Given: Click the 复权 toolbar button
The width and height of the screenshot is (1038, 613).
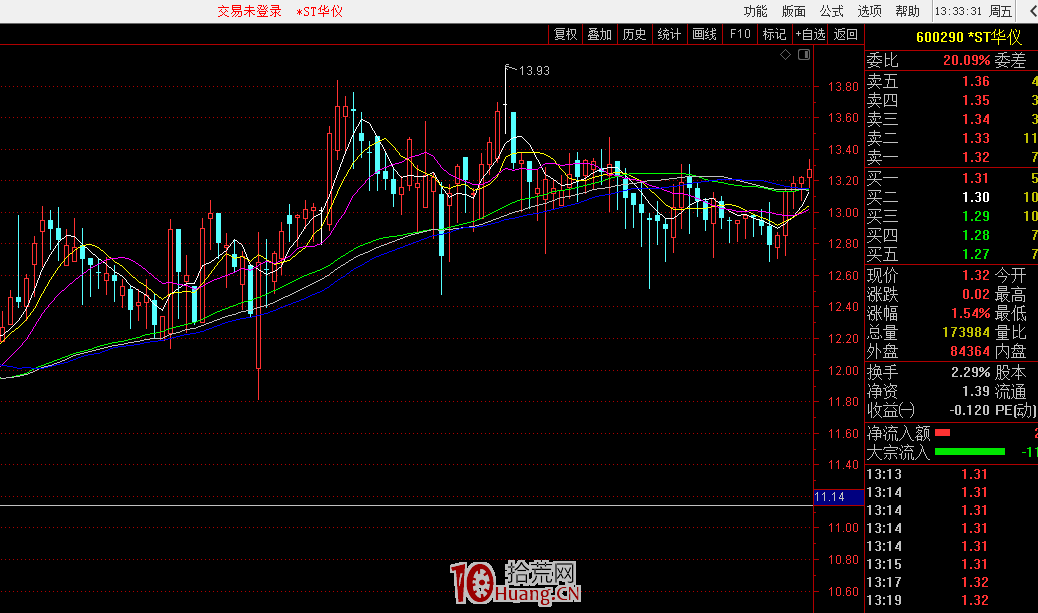Looking at the screenshot, I should click(565, 34).
